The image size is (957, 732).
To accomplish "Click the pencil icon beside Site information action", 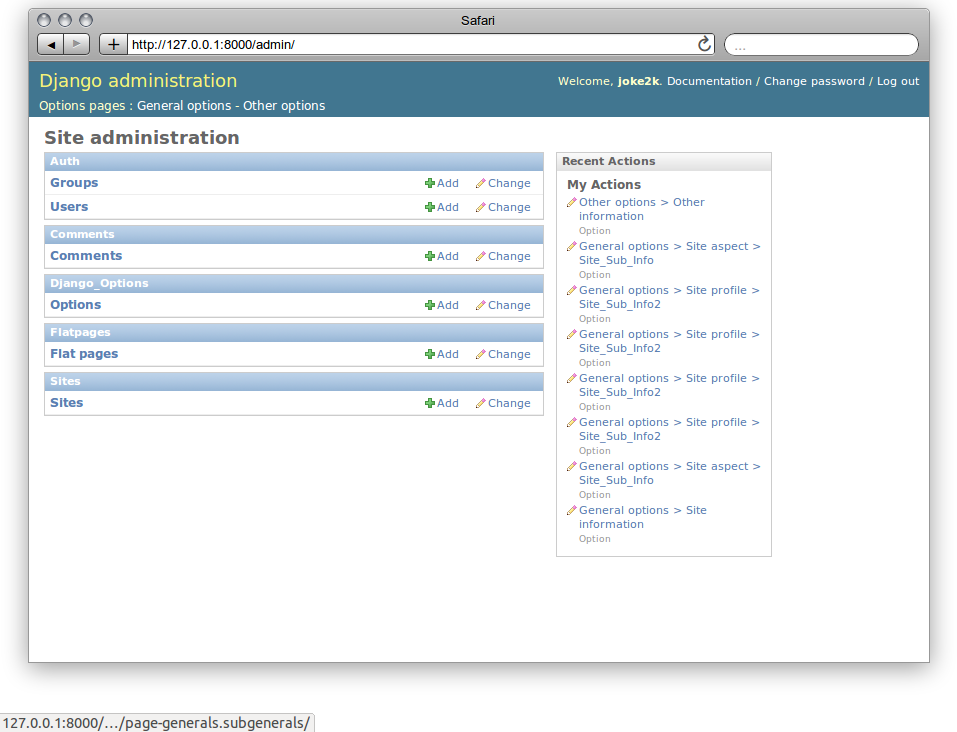I will [572, 510].
